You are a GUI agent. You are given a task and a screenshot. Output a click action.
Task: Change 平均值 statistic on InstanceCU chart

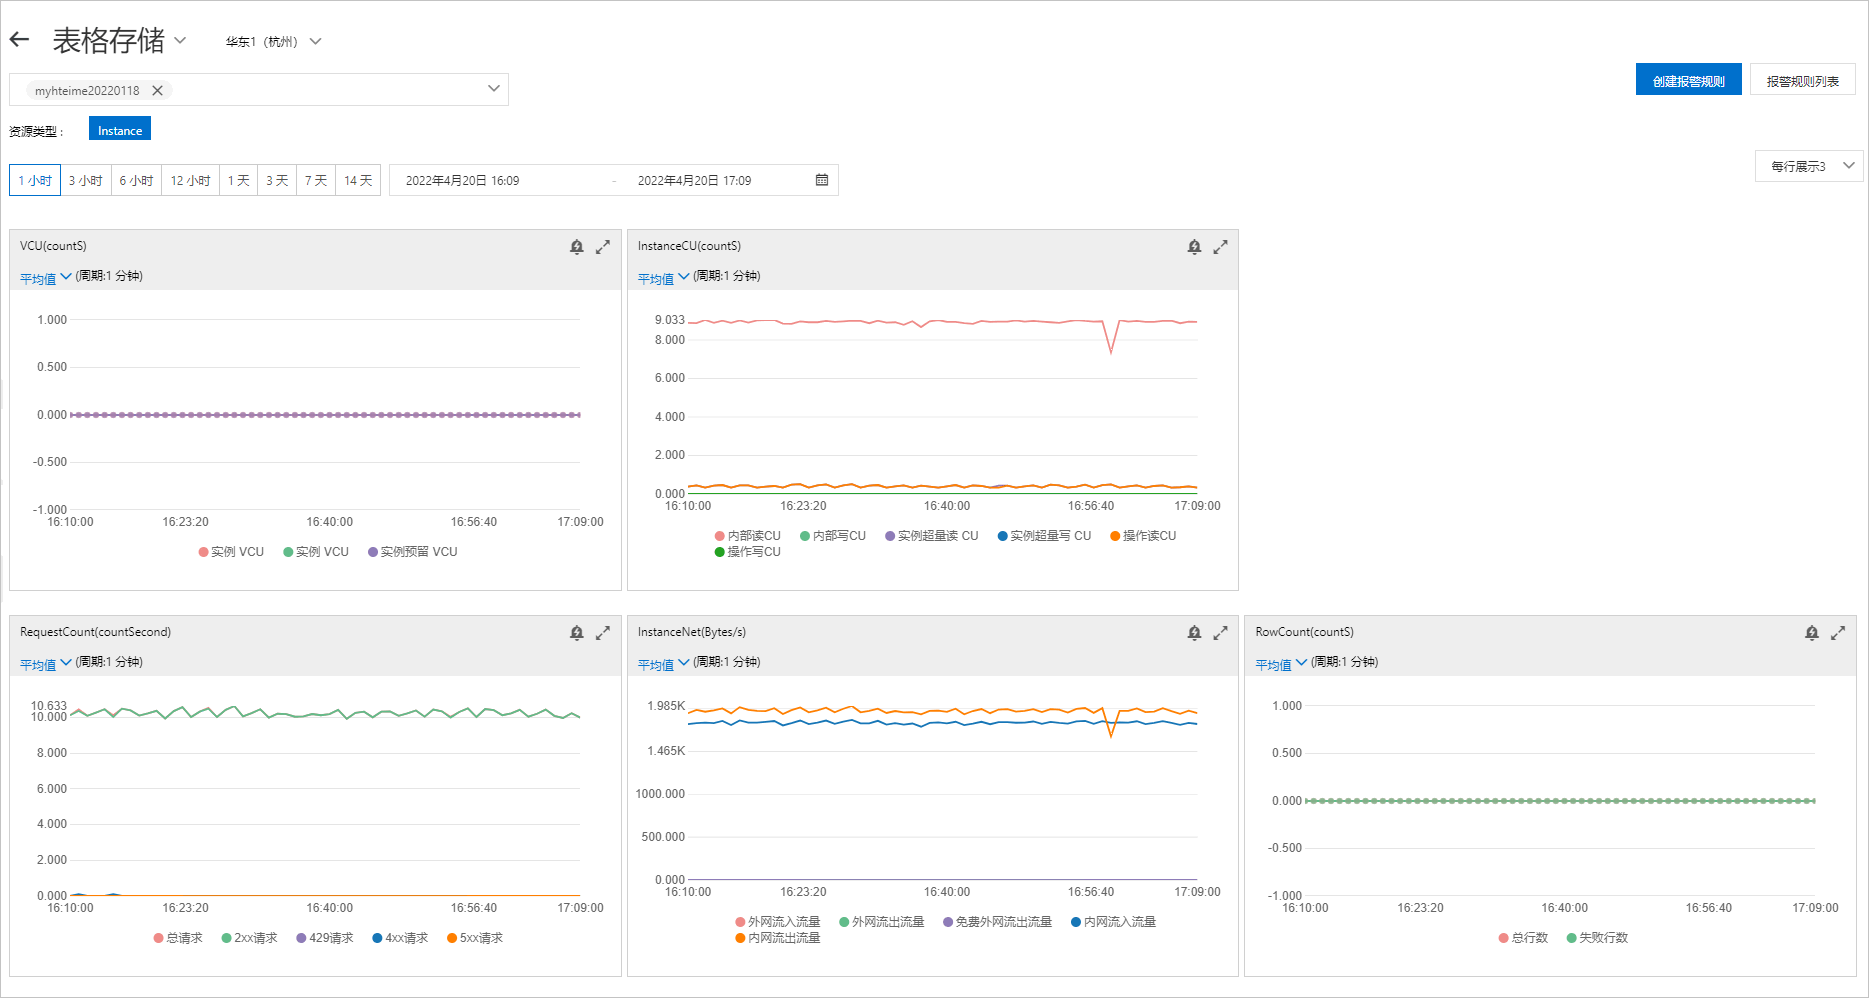tap(664, 278)
